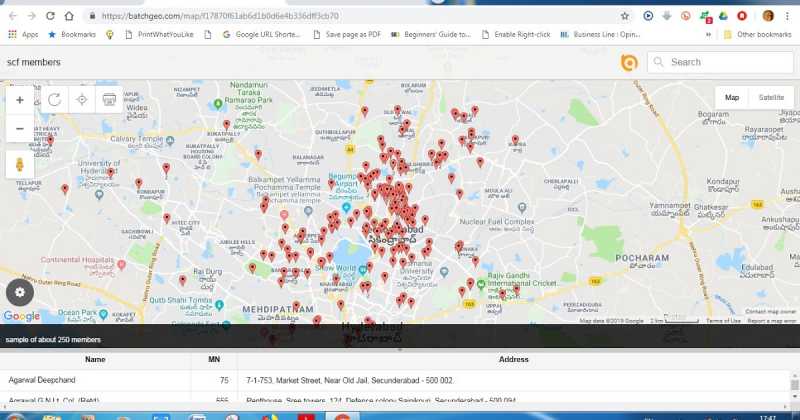Sort table by Name column header
Image resolution: width=800 pixels, height=420 pixels.
(95, 359)
